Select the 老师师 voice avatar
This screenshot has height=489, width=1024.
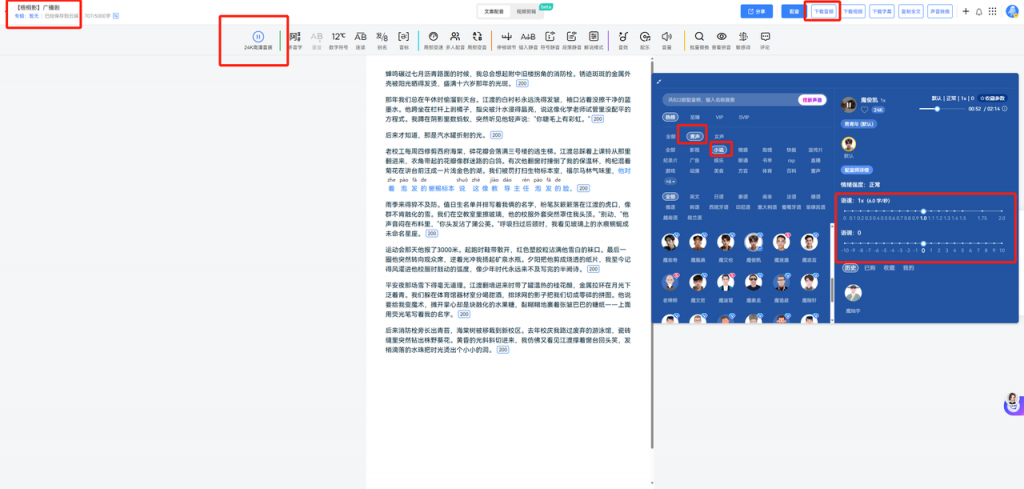669,282
